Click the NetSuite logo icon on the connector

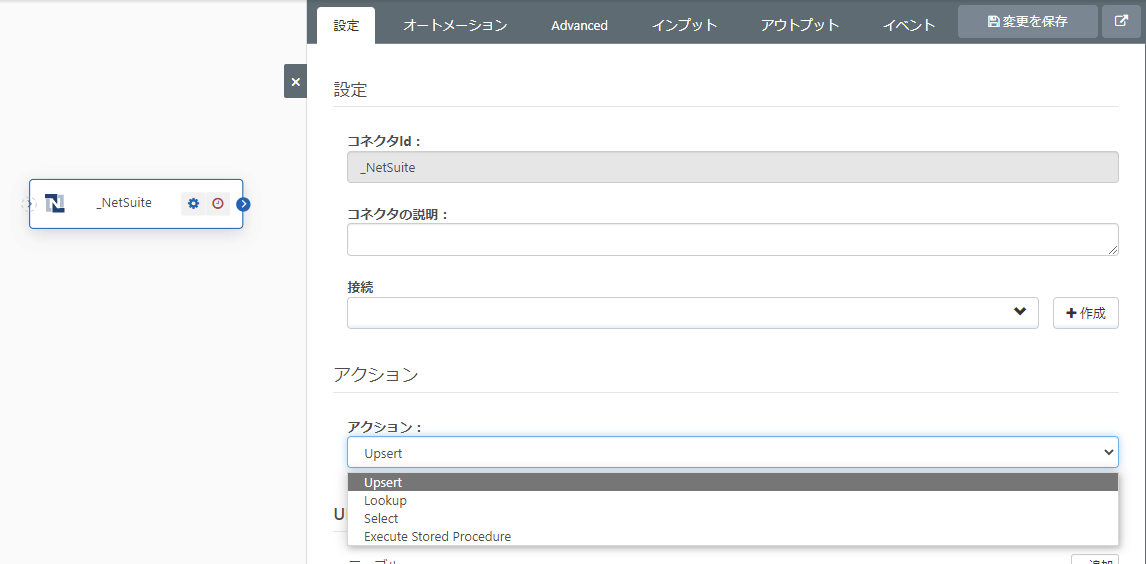point(55,203)
